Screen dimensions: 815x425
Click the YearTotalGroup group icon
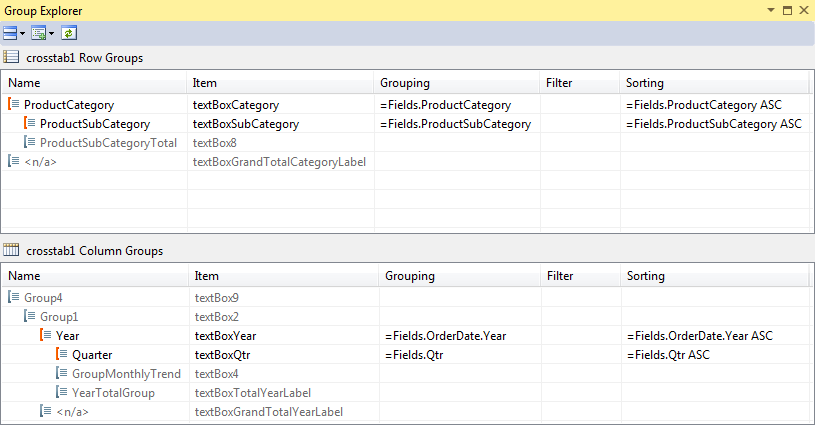[x=62, y=392]
